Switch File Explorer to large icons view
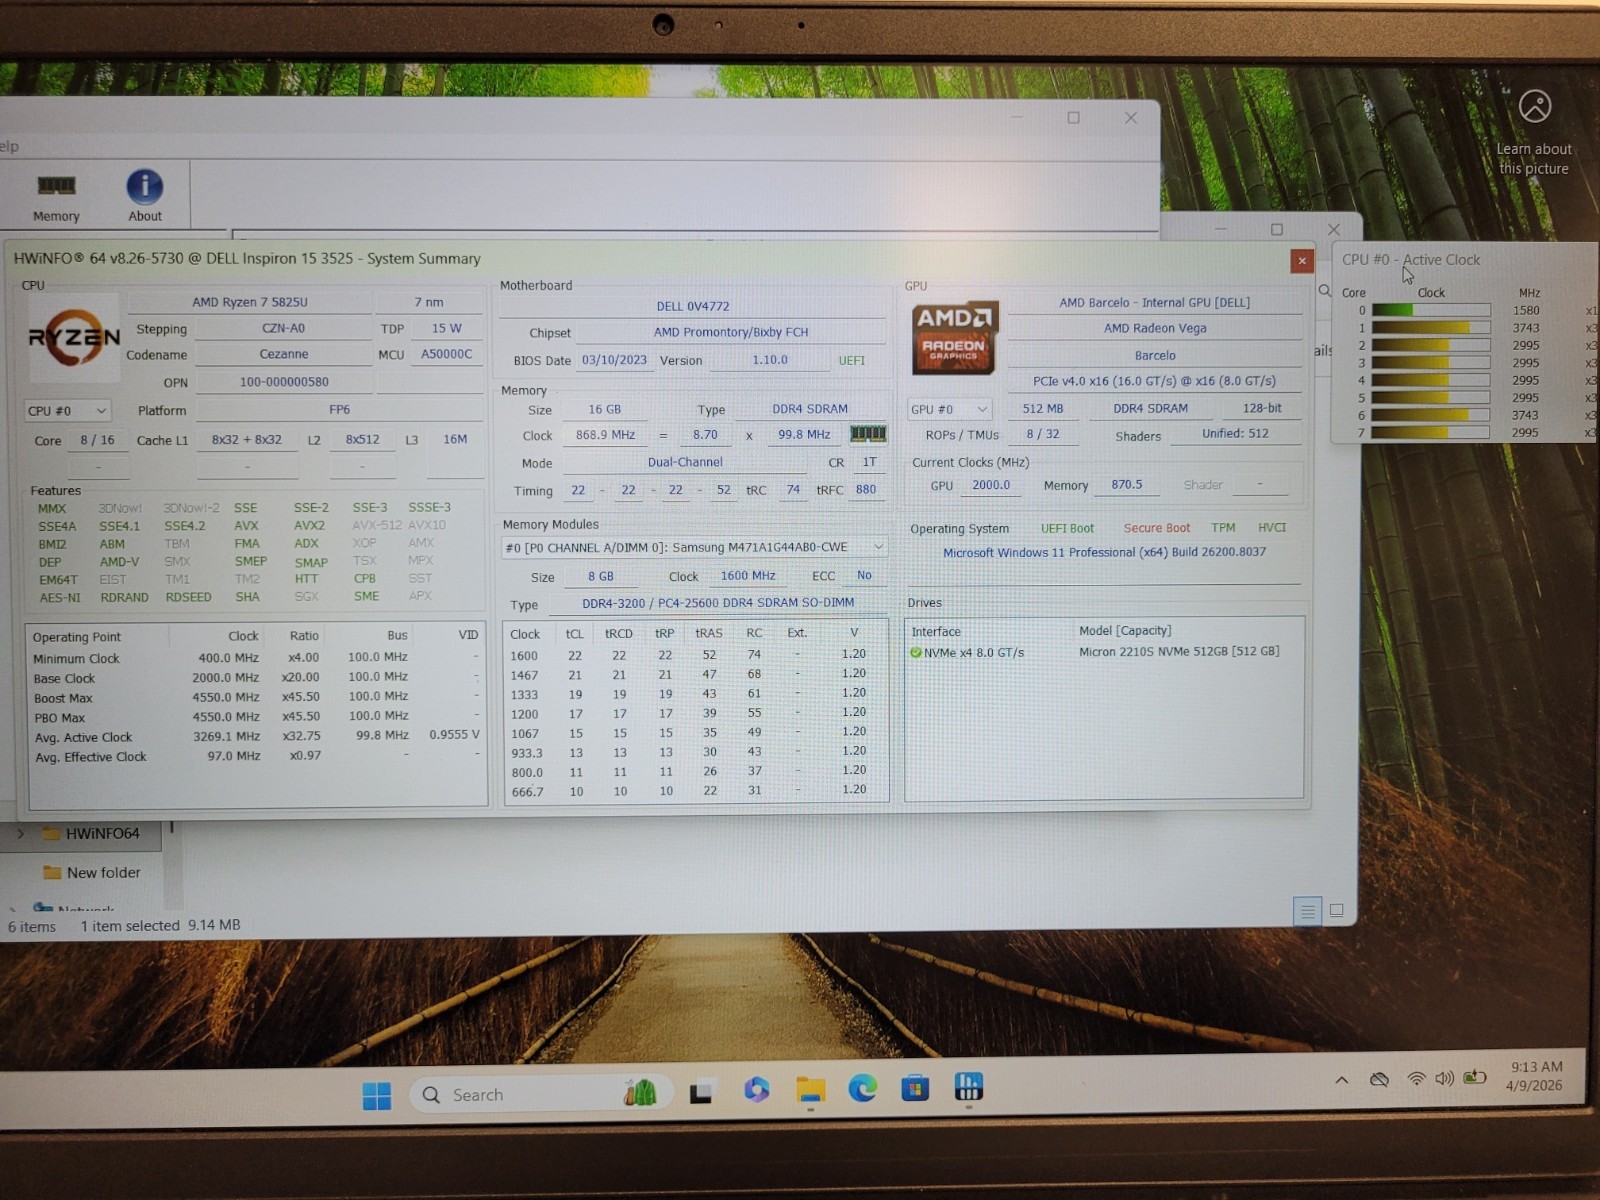Screen dimensions: 1600x1200 tap(1336, 910)
